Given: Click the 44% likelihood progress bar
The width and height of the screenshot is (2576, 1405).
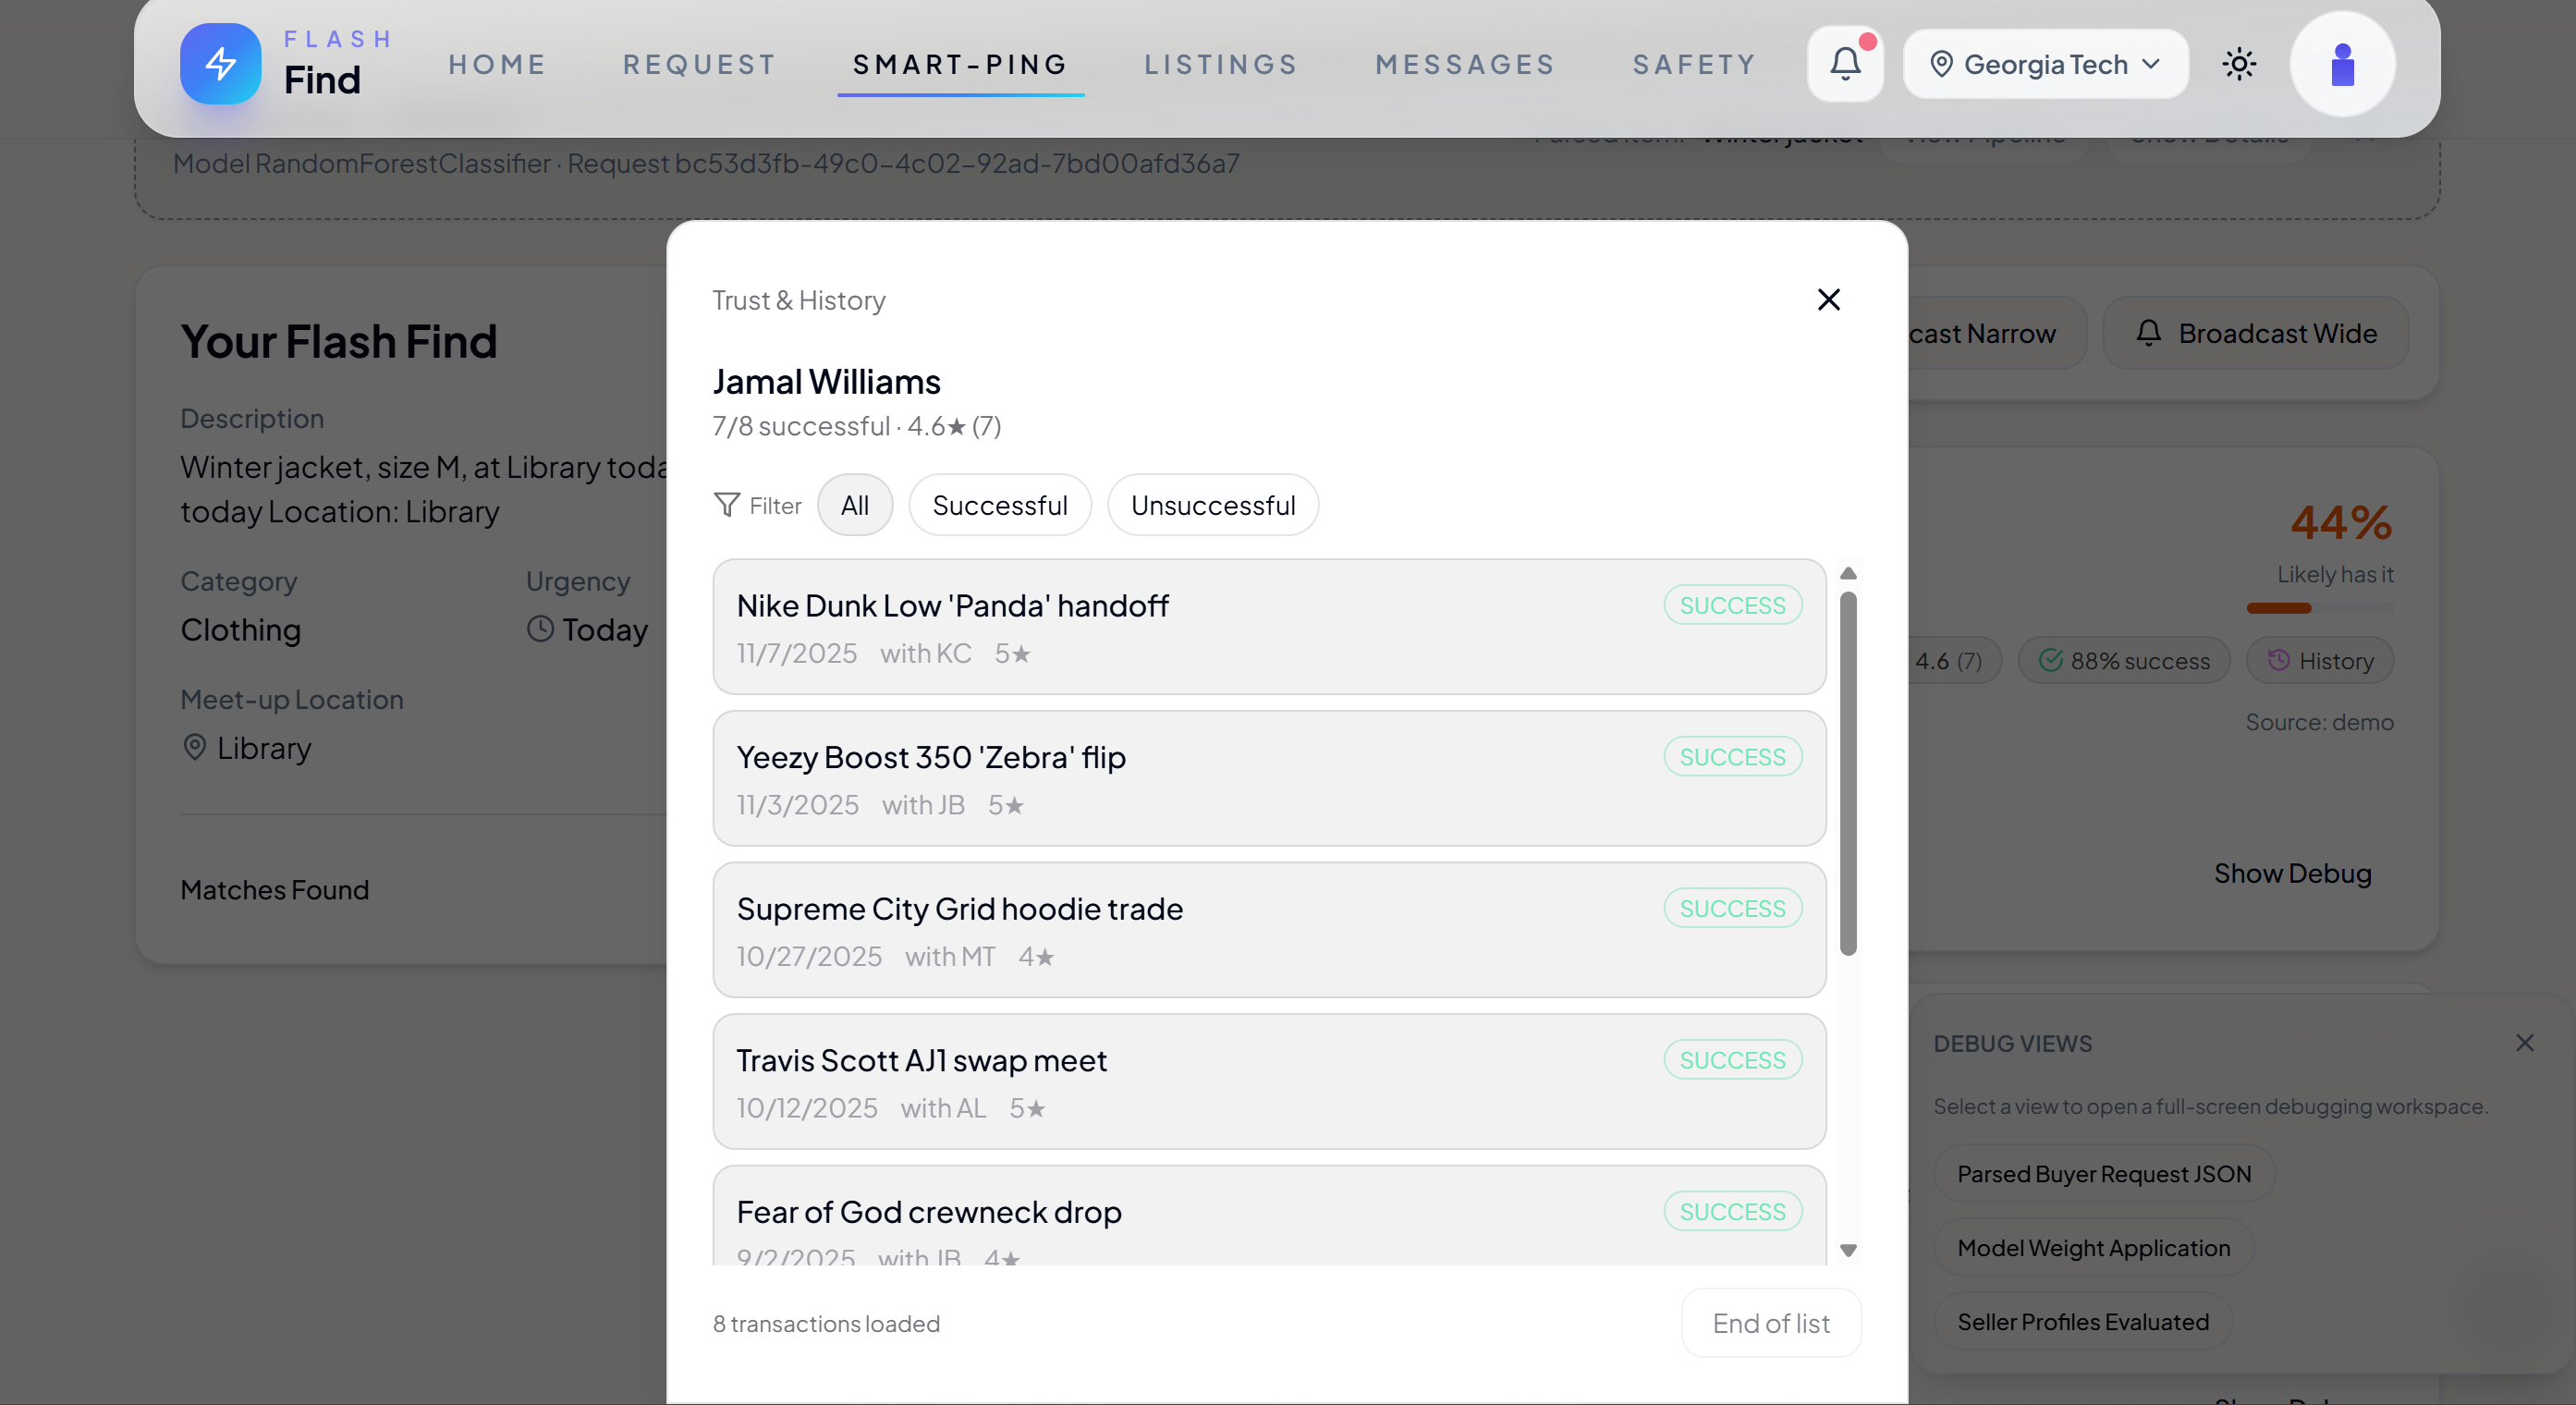Looking at the screenshot, I should tap(2319, 608).
